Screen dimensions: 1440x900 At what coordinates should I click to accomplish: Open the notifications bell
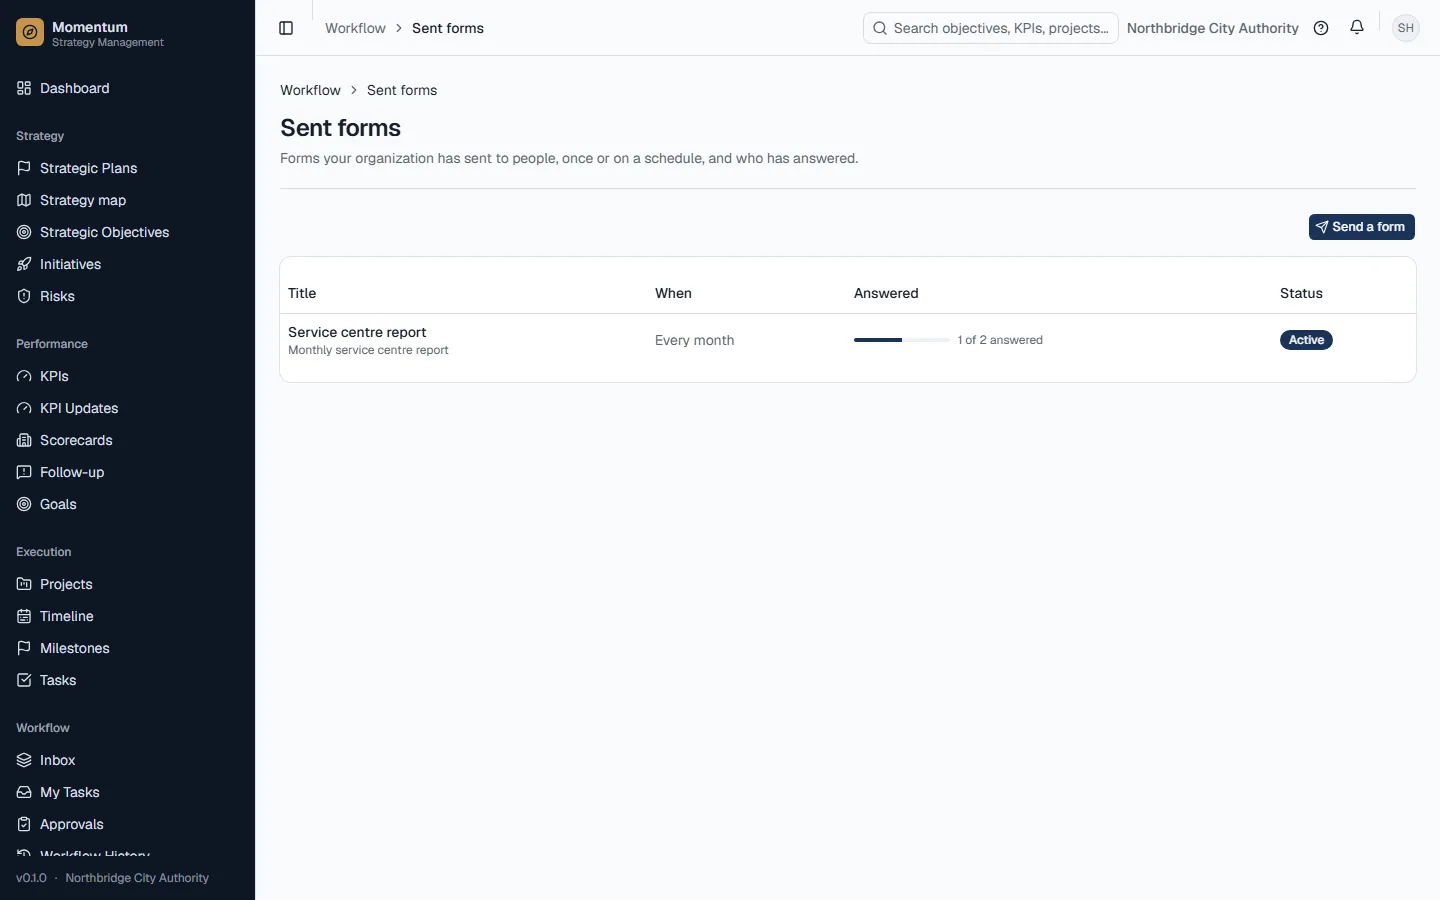pyautogui.click(x=1357, y=28)
